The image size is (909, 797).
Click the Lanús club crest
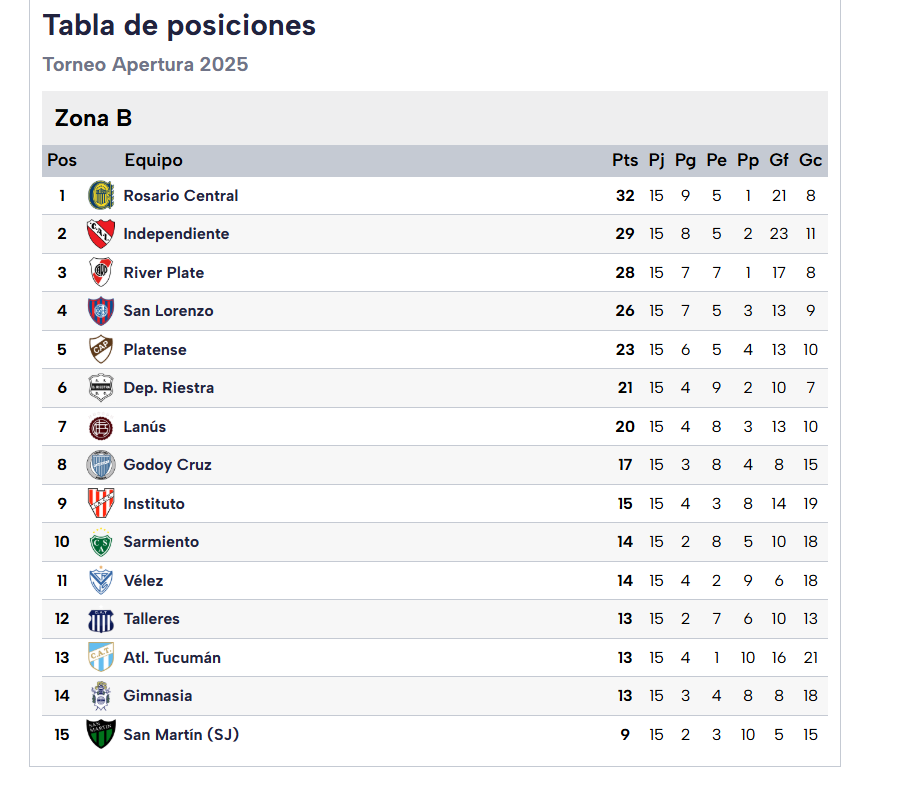click(101, 427)
